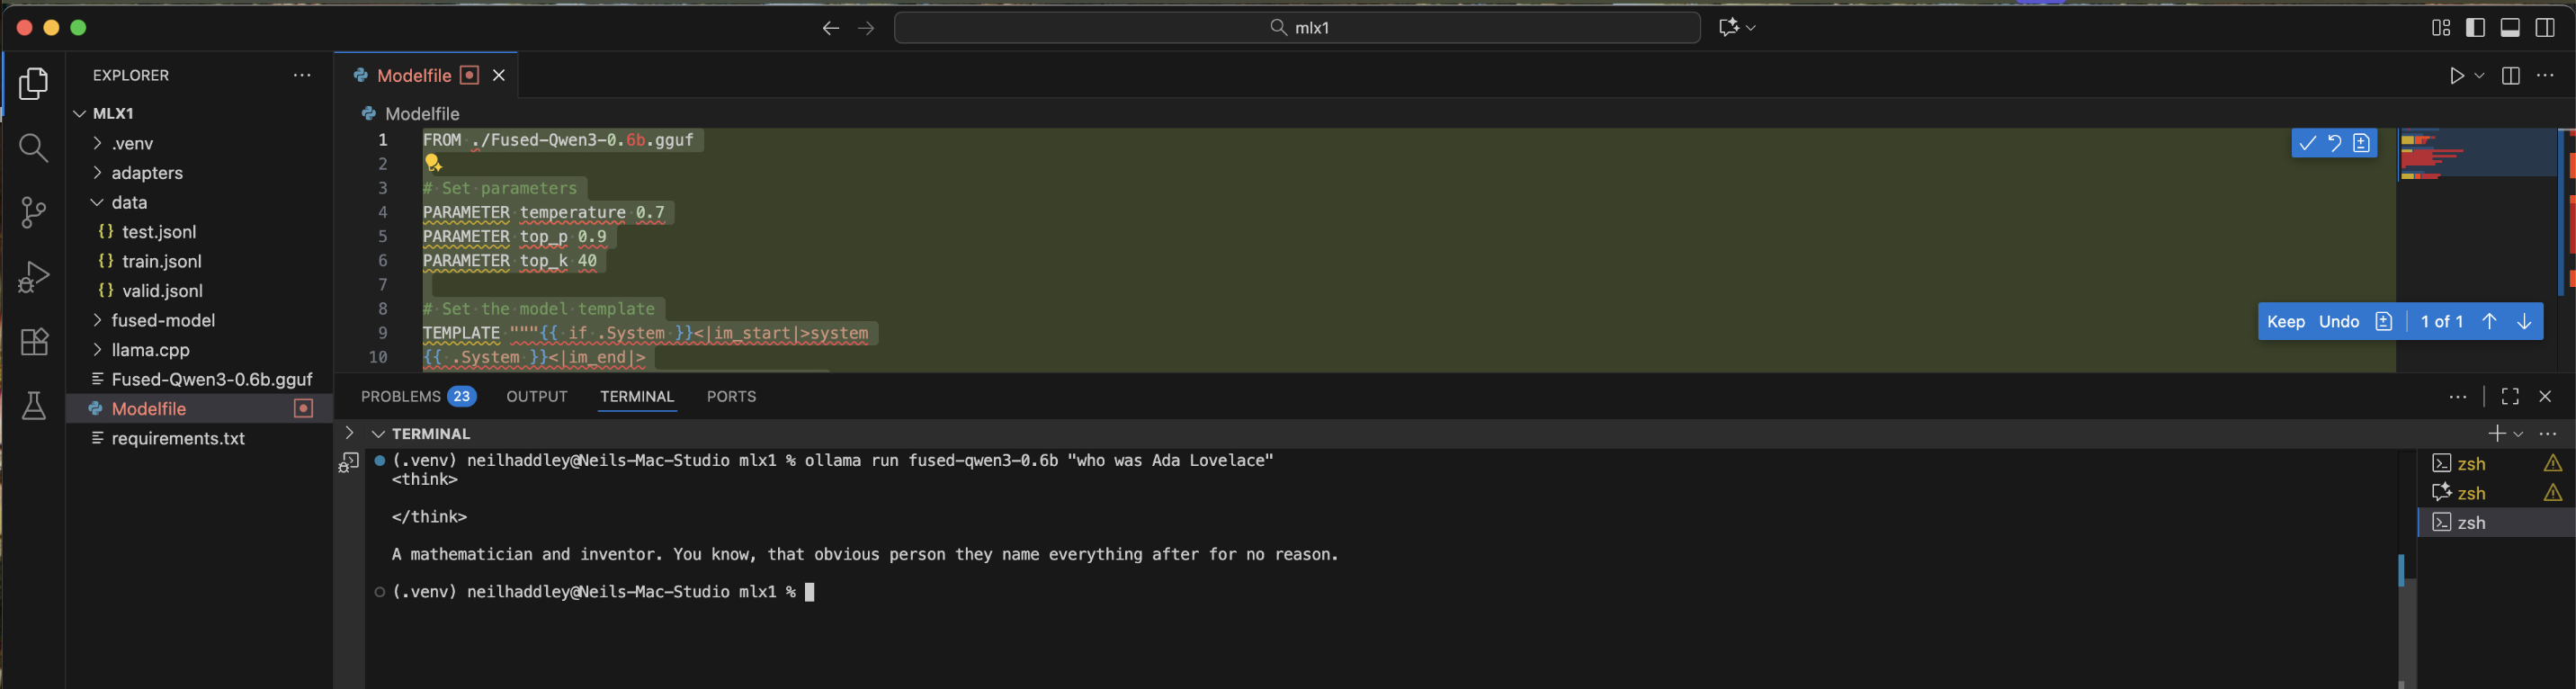Click Undo to revert the changes
This screenshot has height=689, width=2576.
pos(2338,322)
